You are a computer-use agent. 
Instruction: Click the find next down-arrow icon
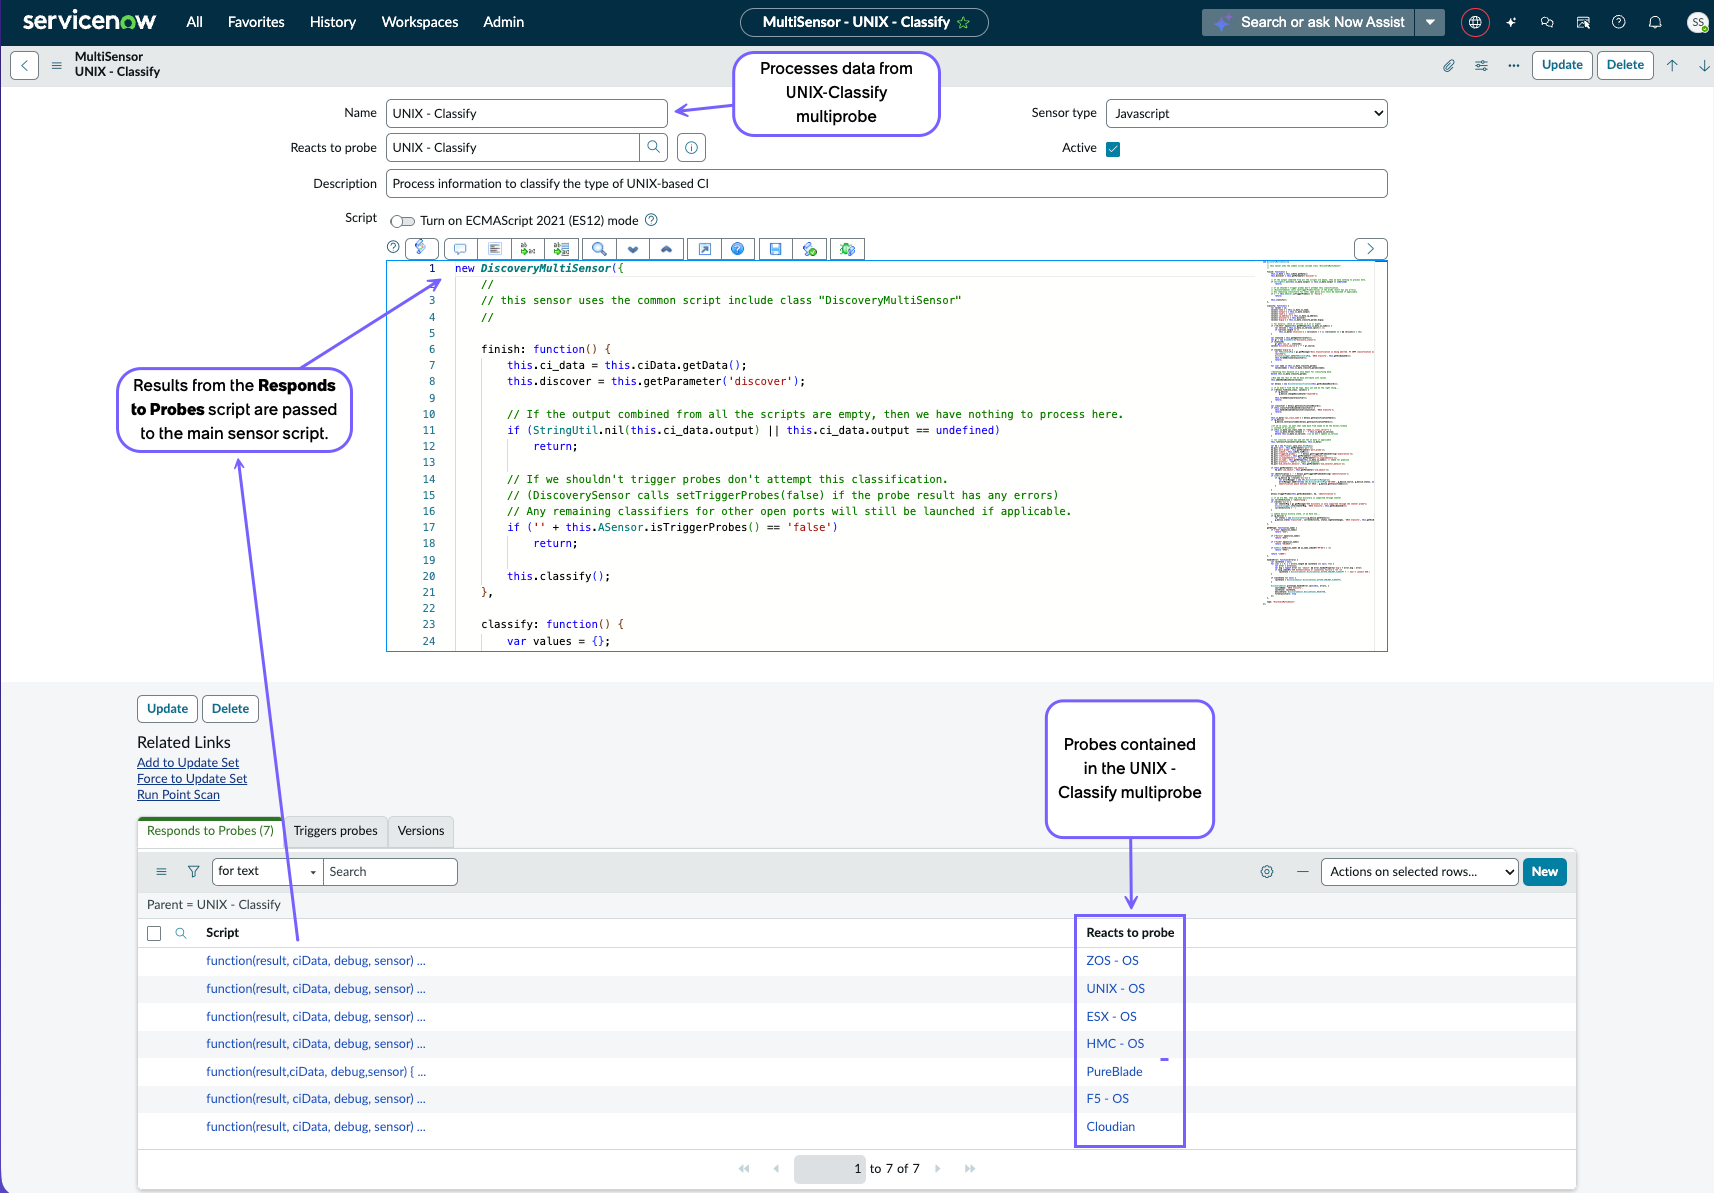[633, 249]
